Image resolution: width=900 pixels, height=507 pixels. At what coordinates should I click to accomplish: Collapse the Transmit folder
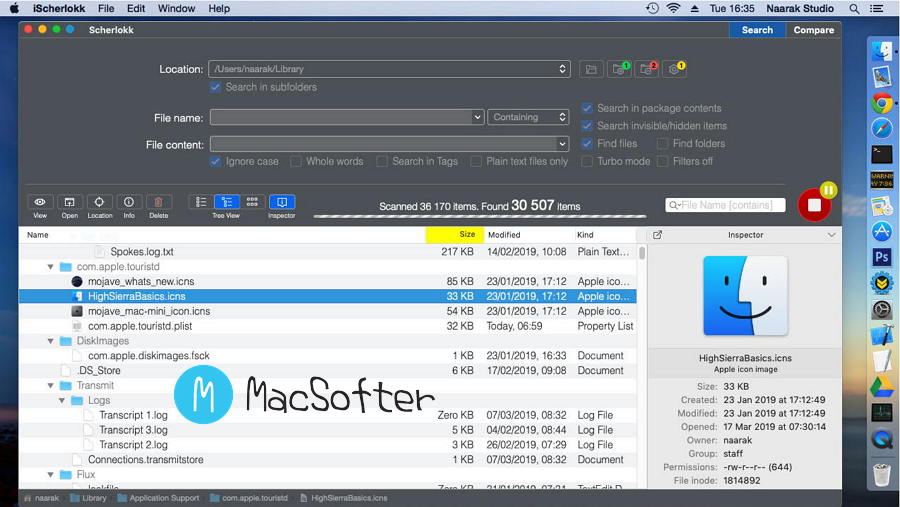tap(51, 385)
